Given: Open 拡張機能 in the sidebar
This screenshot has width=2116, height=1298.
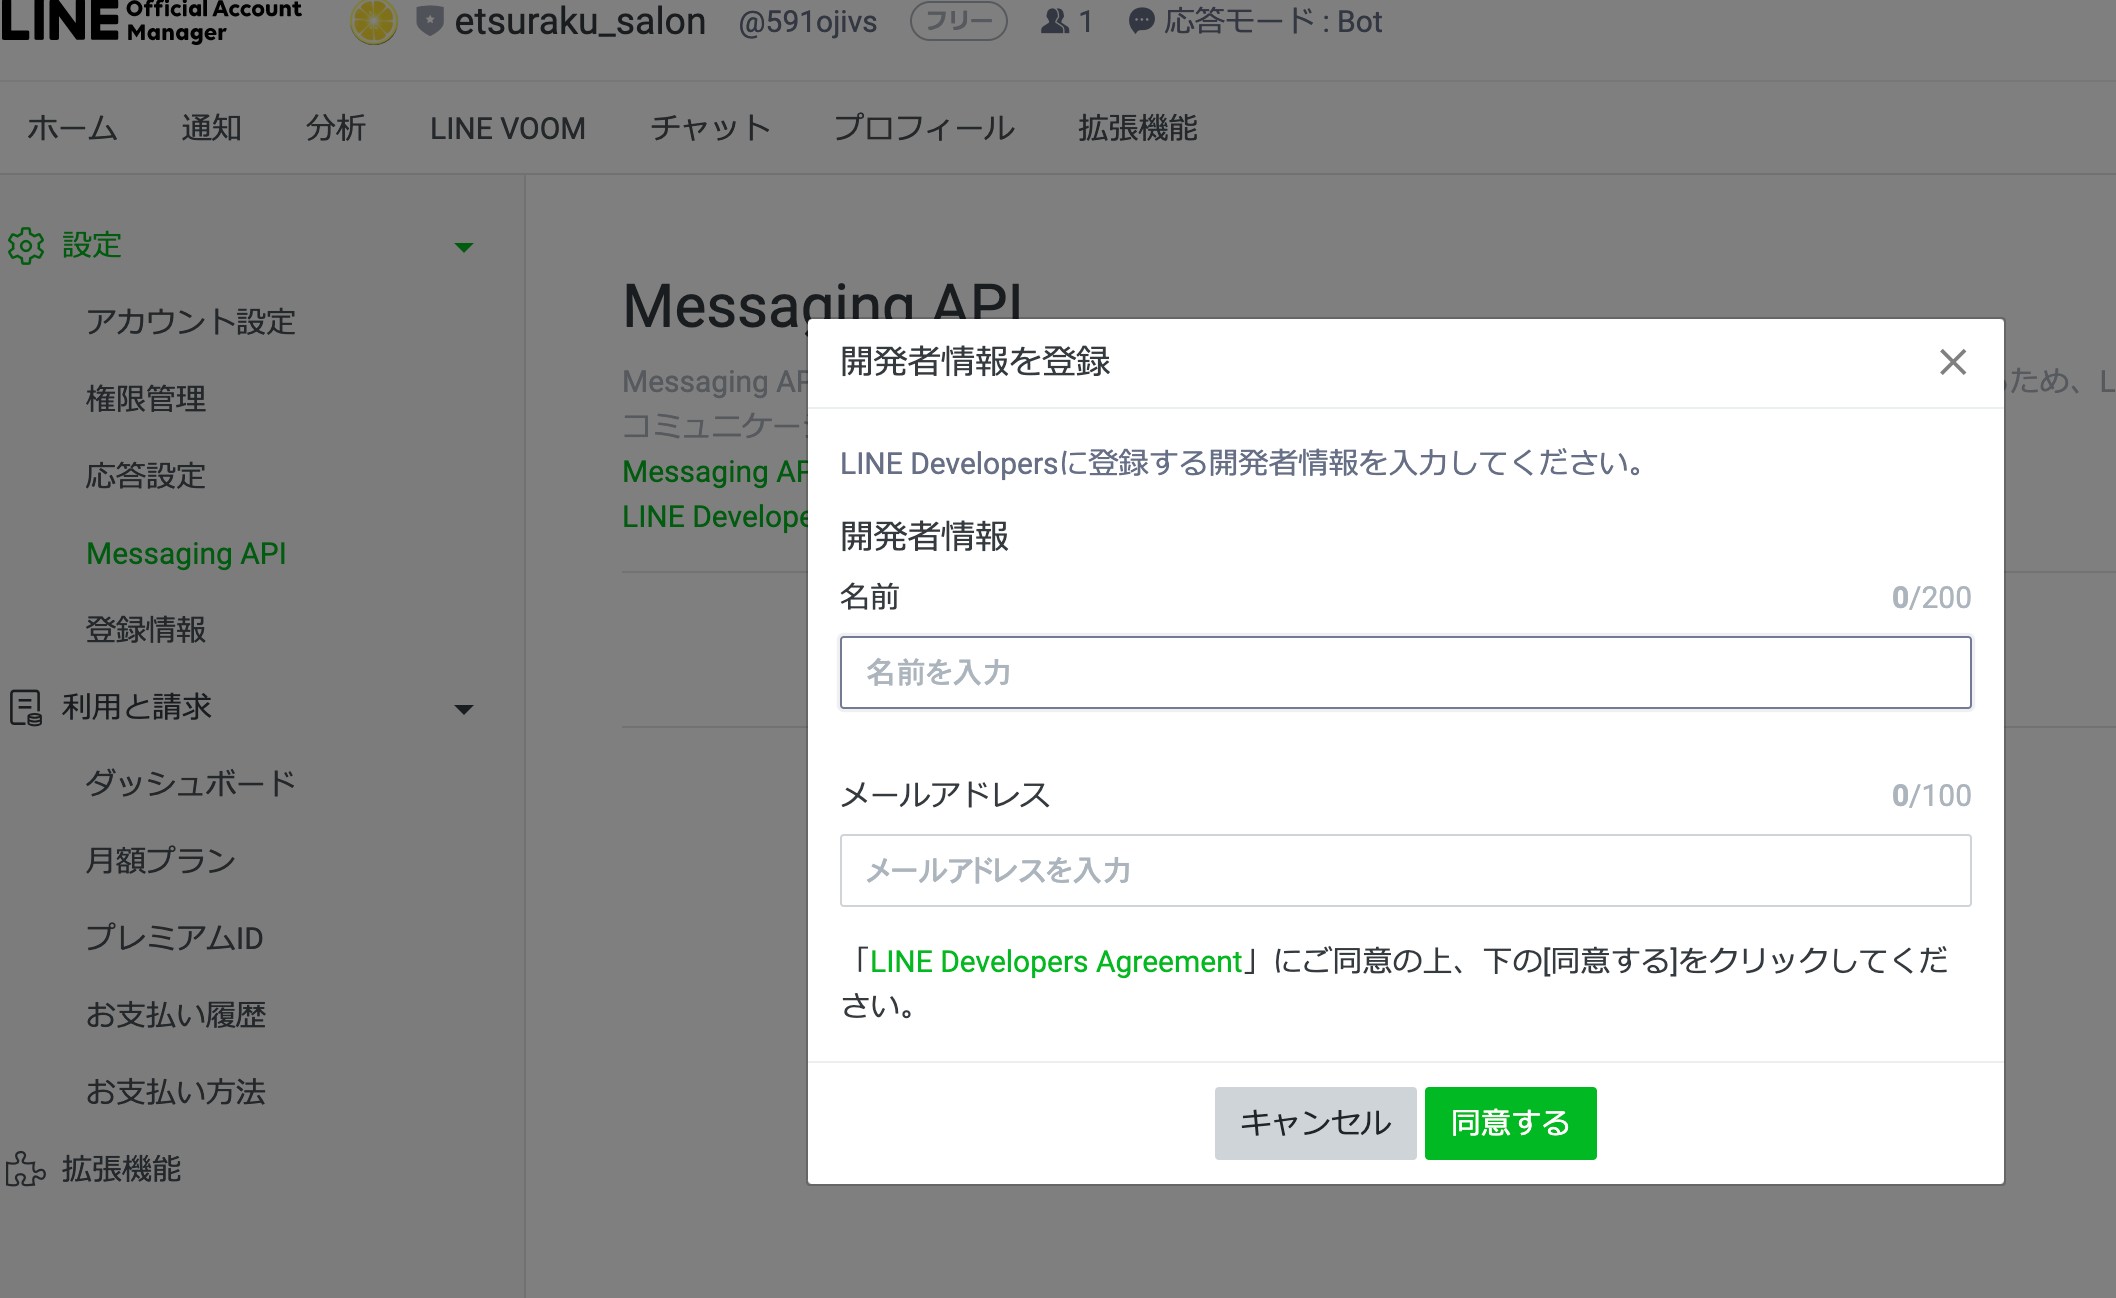Looking at the screenshot, I should point(122,1169).
